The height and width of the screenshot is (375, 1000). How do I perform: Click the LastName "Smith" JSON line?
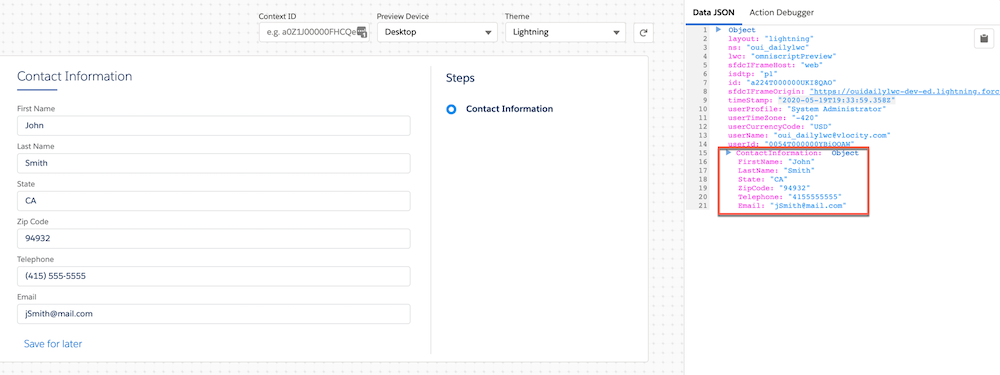pyautogui.click(x=776, y=171)
